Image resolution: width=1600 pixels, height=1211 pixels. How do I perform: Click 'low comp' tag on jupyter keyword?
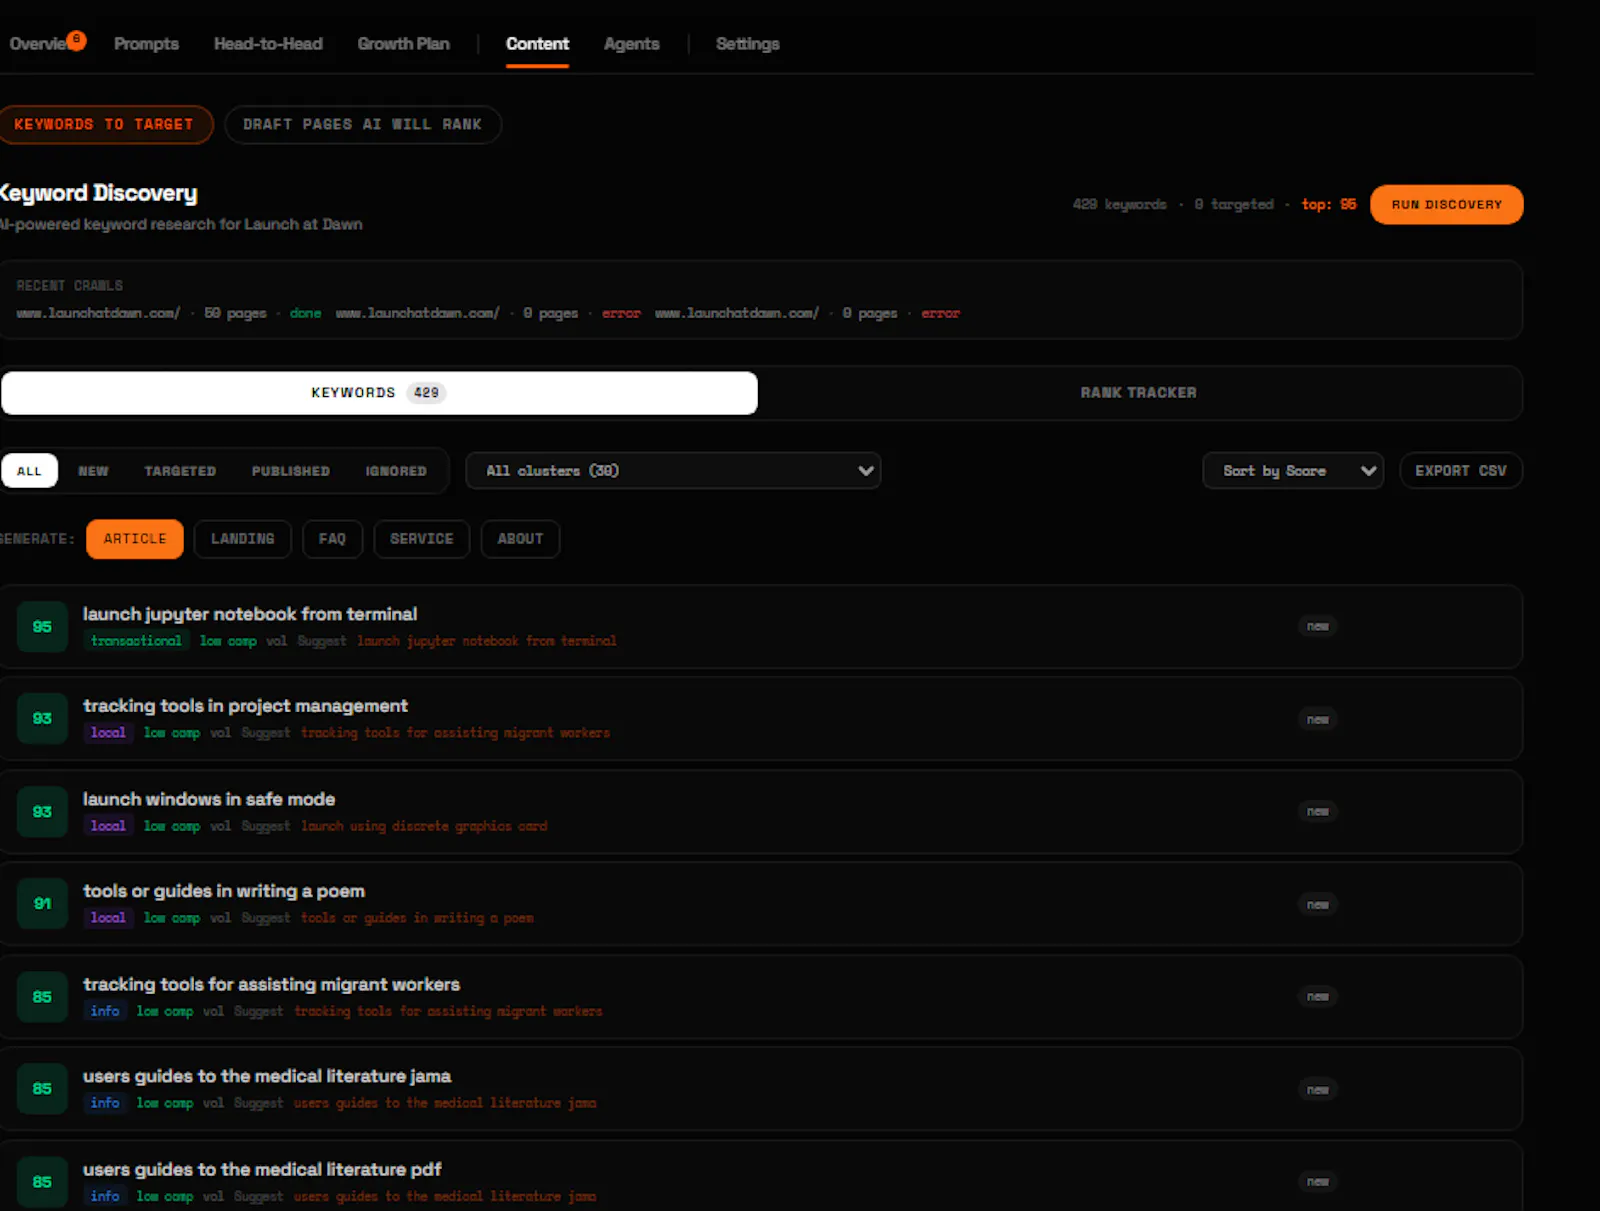tap(228, 641)
